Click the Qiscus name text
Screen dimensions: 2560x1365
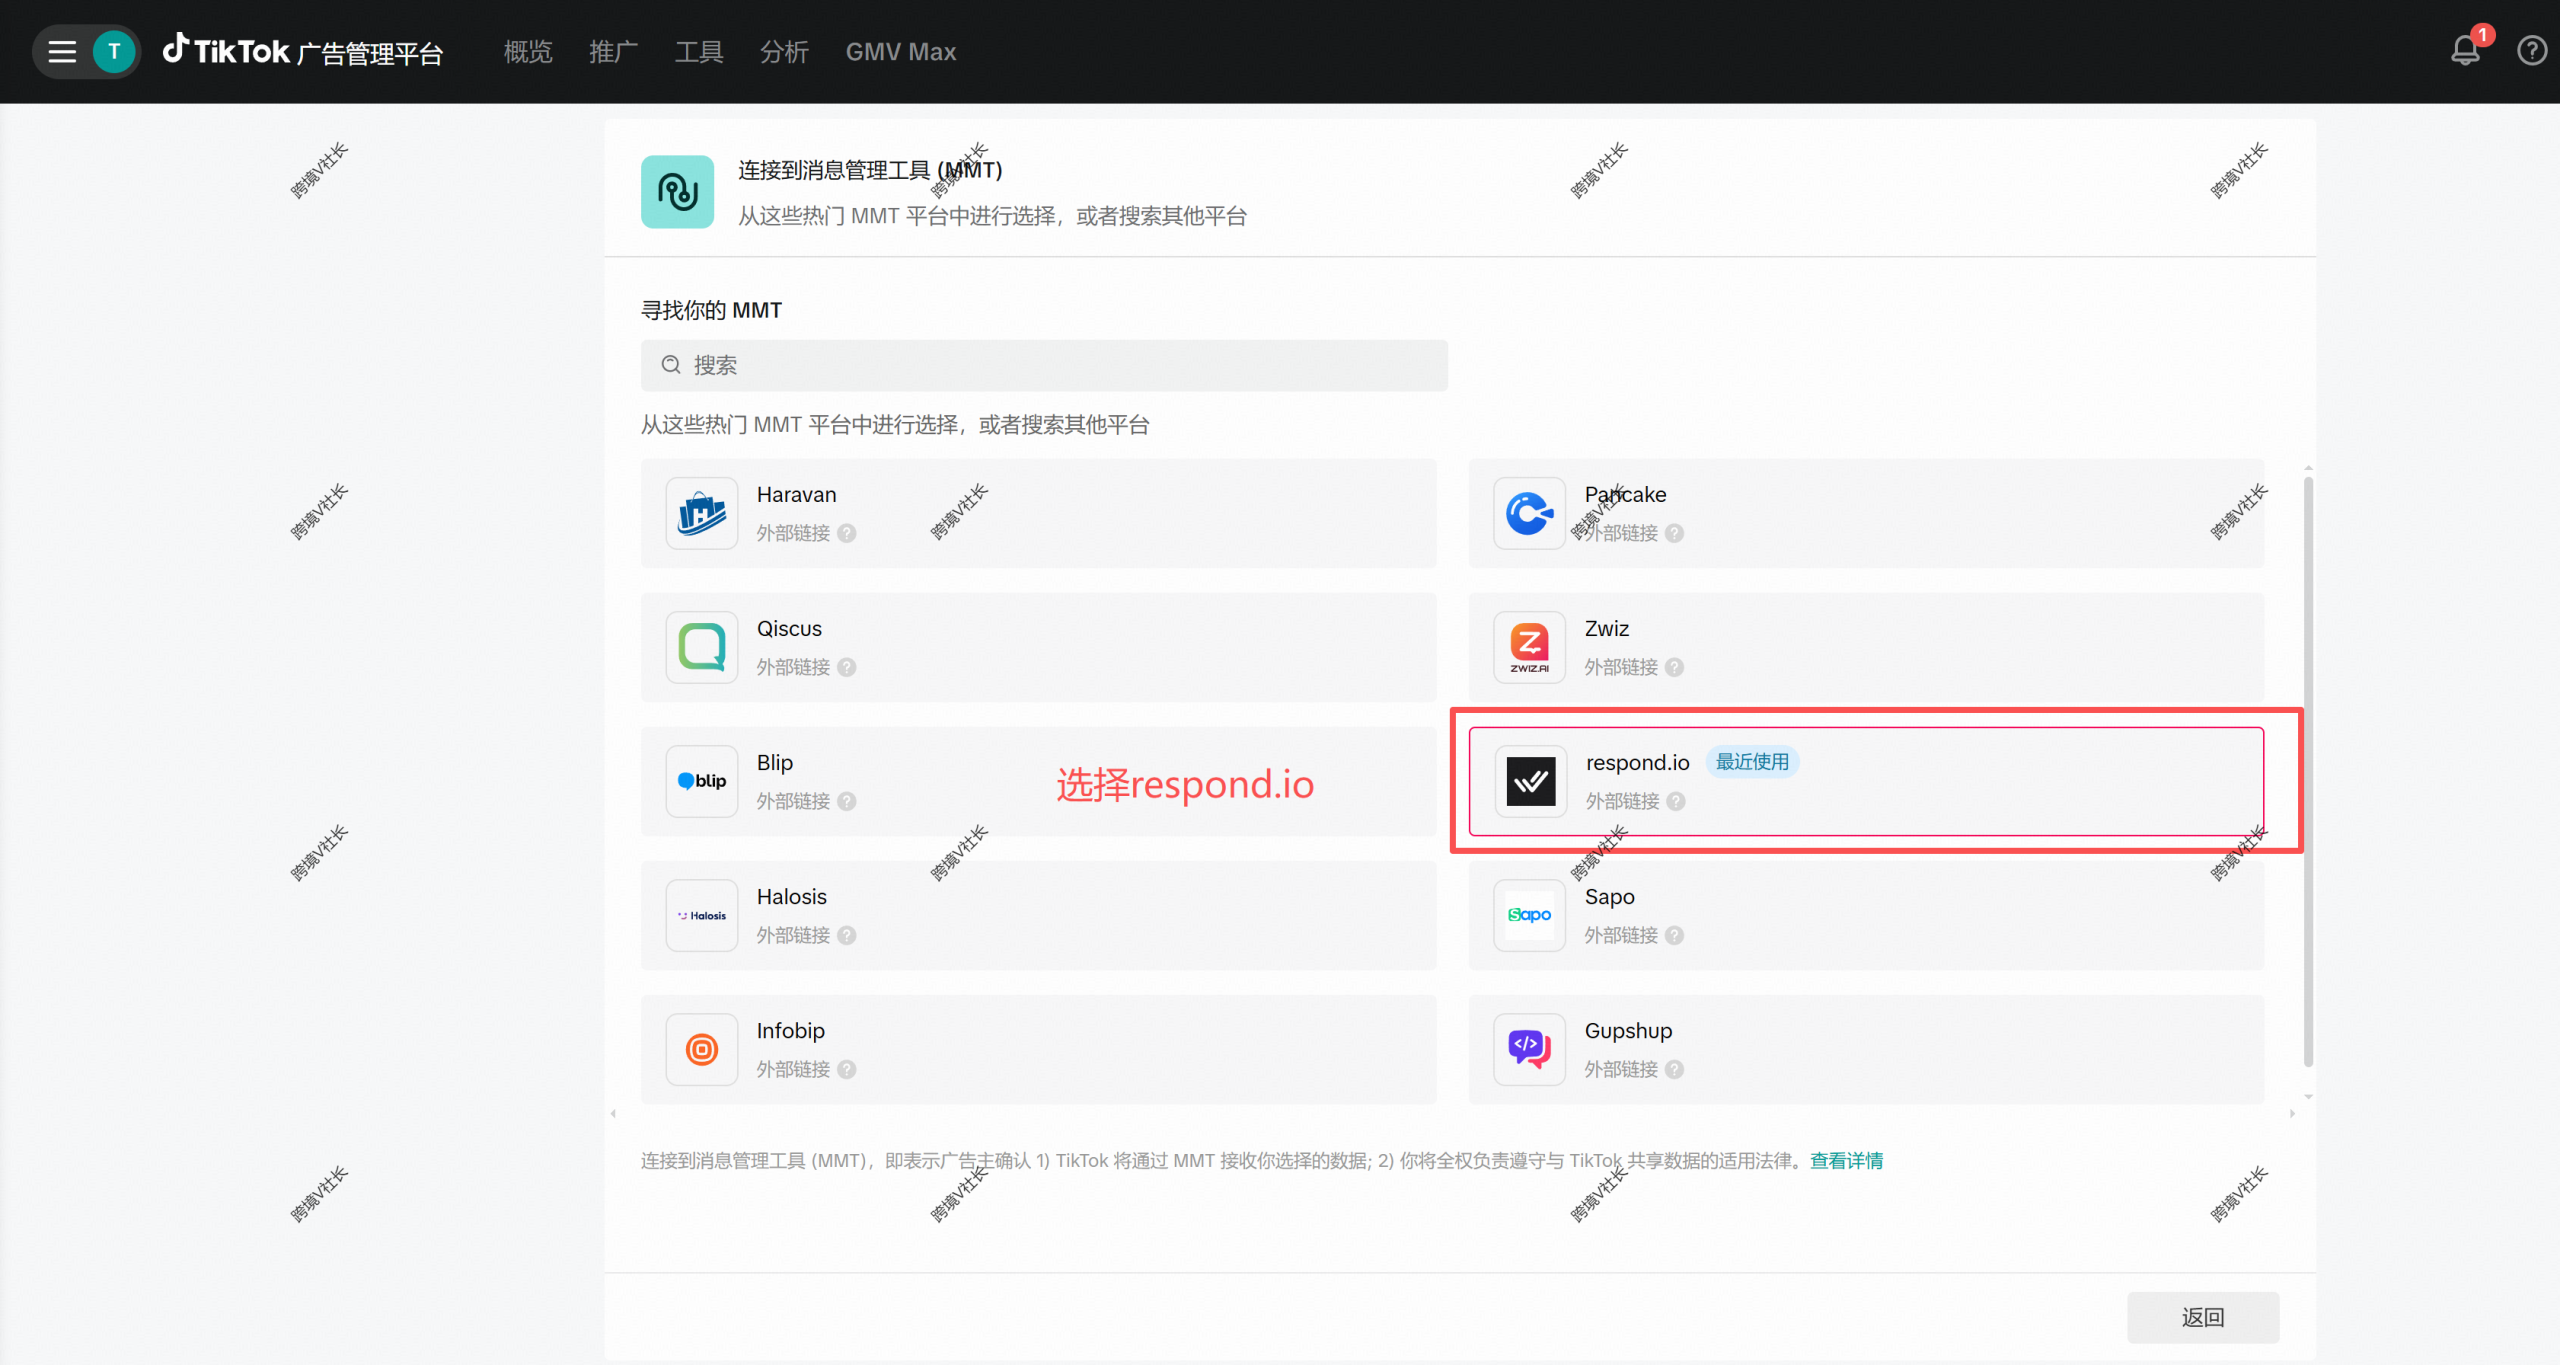(789, 629)
